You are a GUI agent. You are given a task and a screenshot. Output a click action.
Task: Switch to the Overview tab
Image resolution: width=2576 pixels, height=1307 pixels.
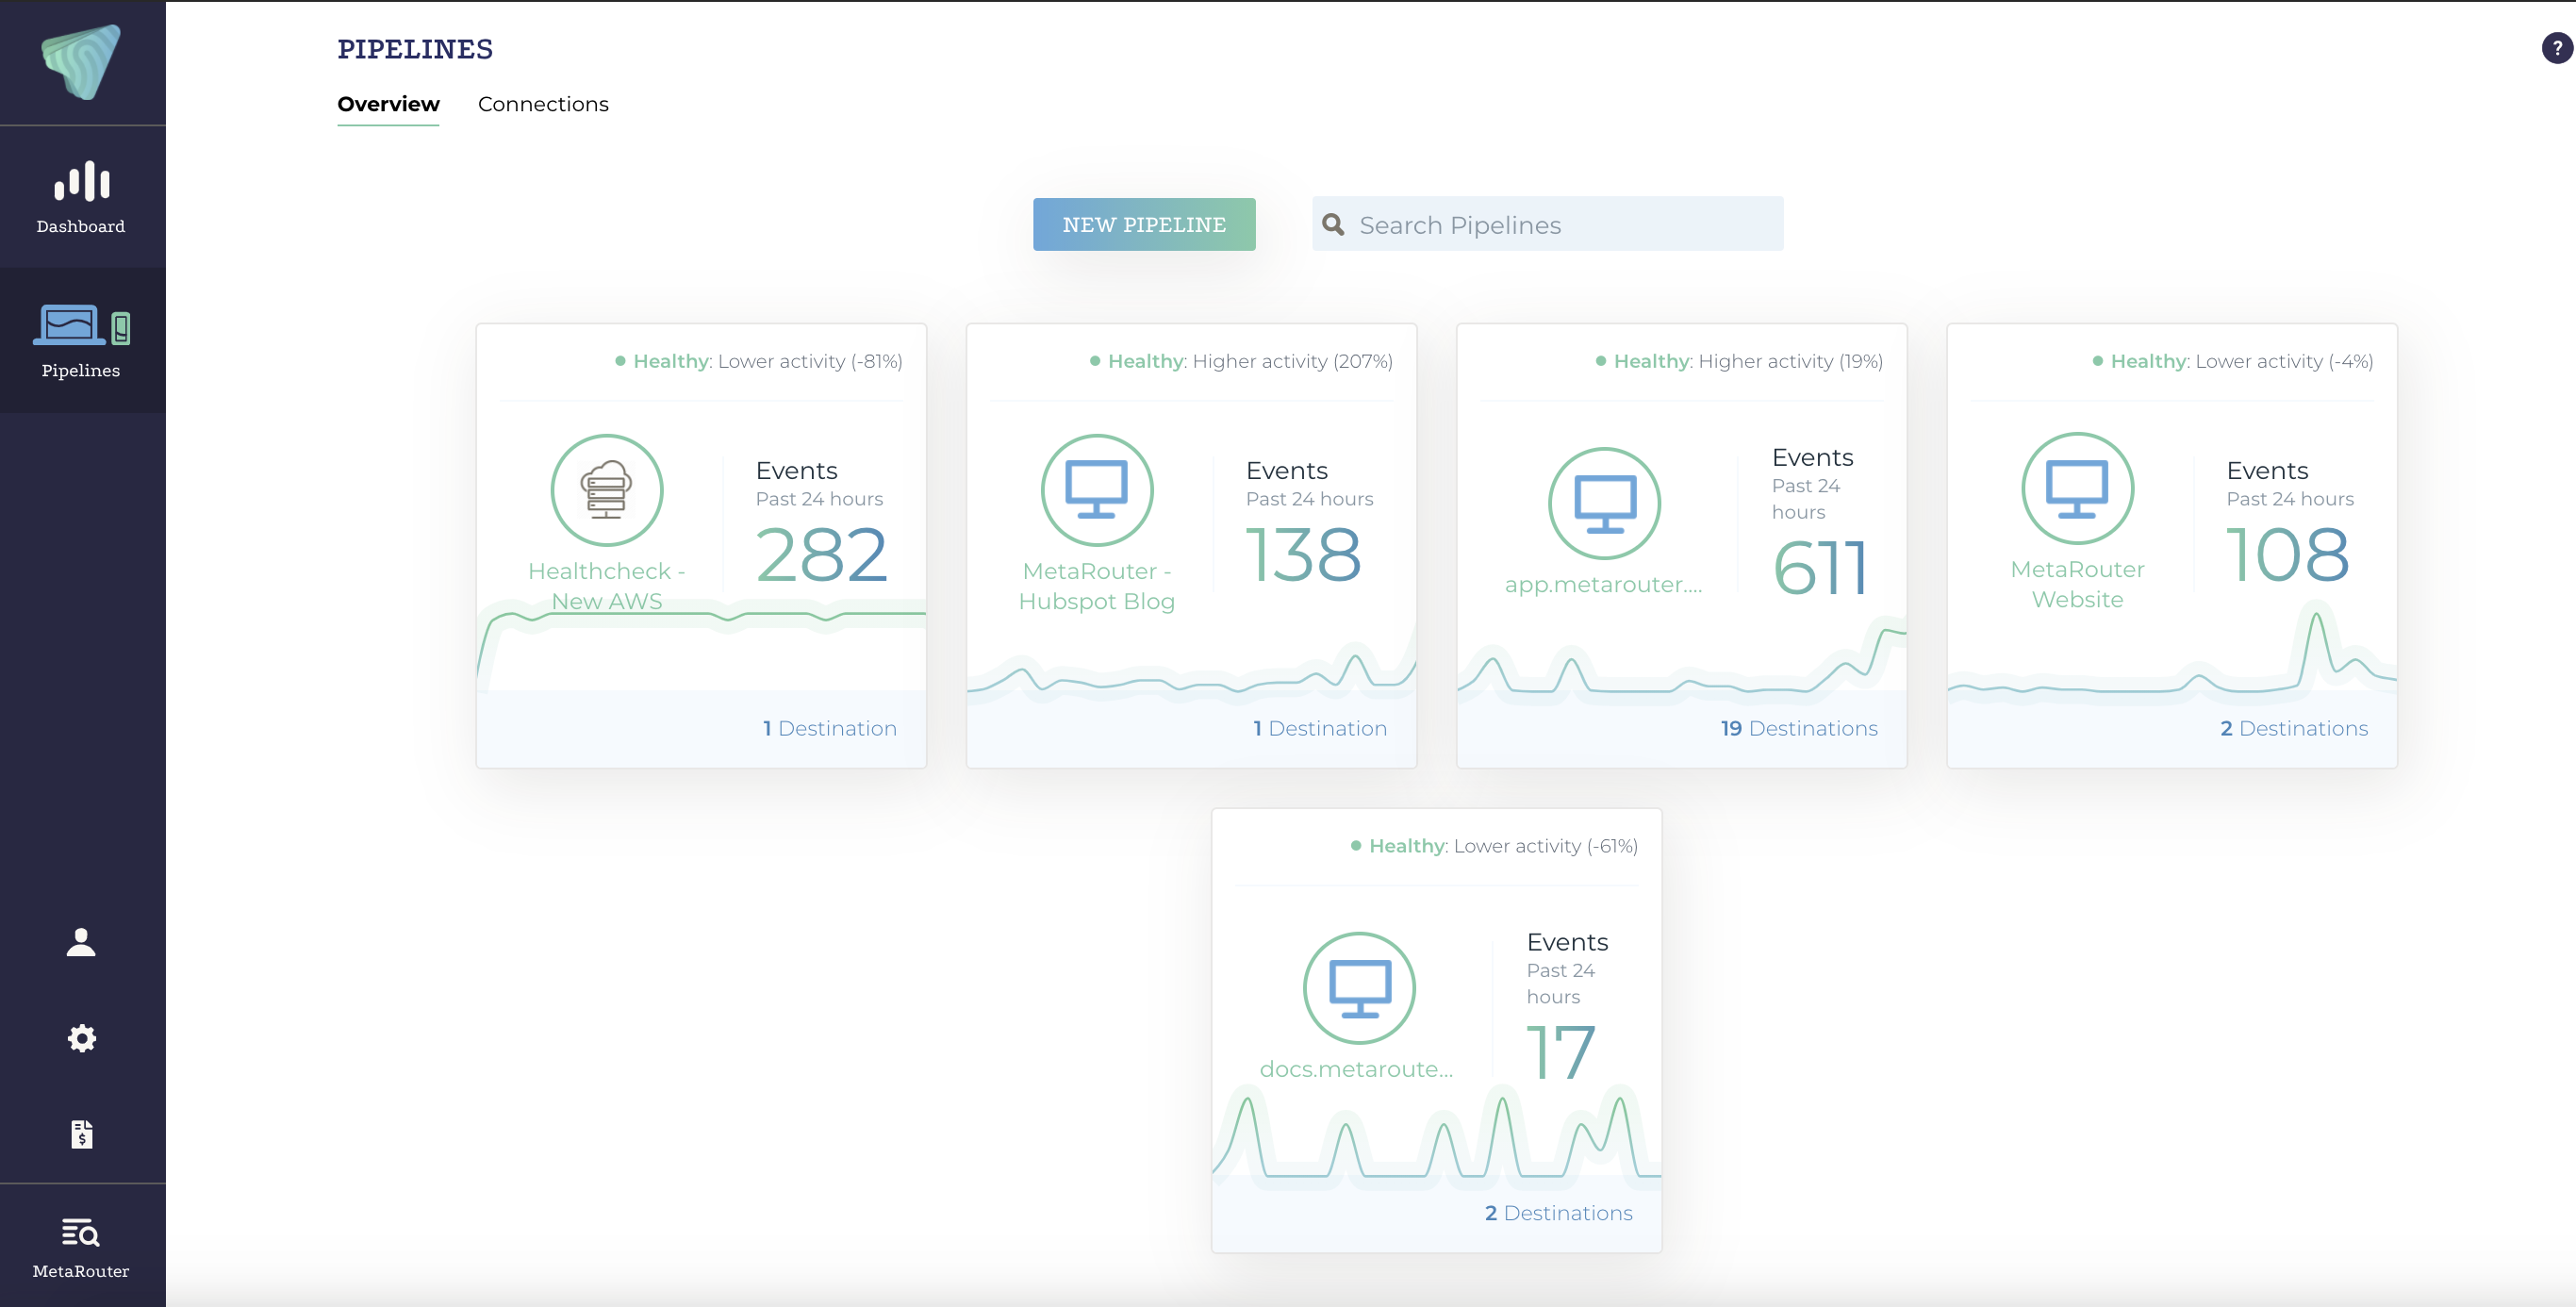(388, 104)
